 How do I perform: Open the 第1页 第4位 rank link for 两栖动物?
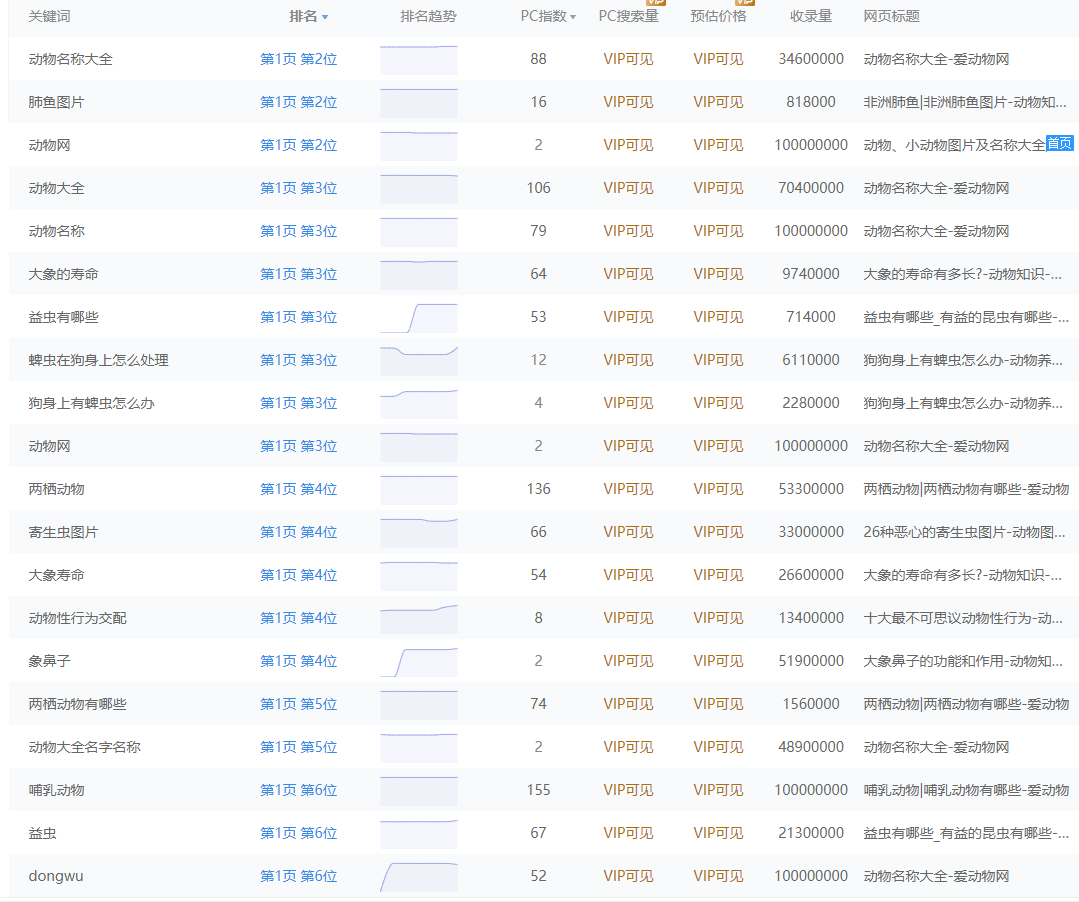299,489
